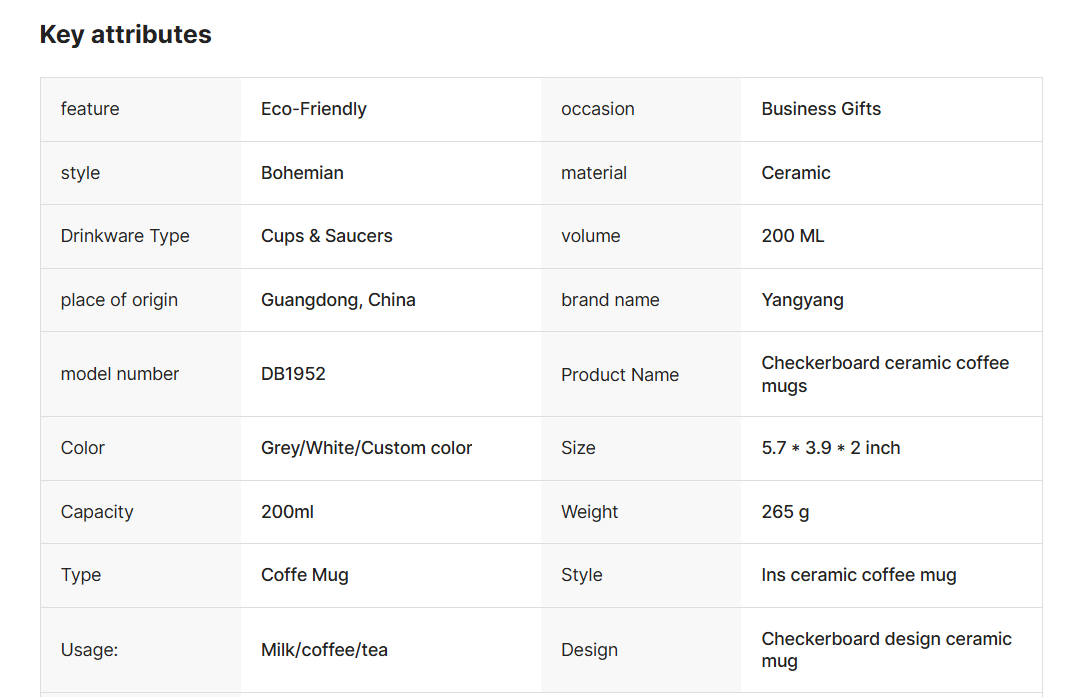Select the 200ml capacity value
The height and width of the screenshot is (697, 1083).
(x=287, y=512)
